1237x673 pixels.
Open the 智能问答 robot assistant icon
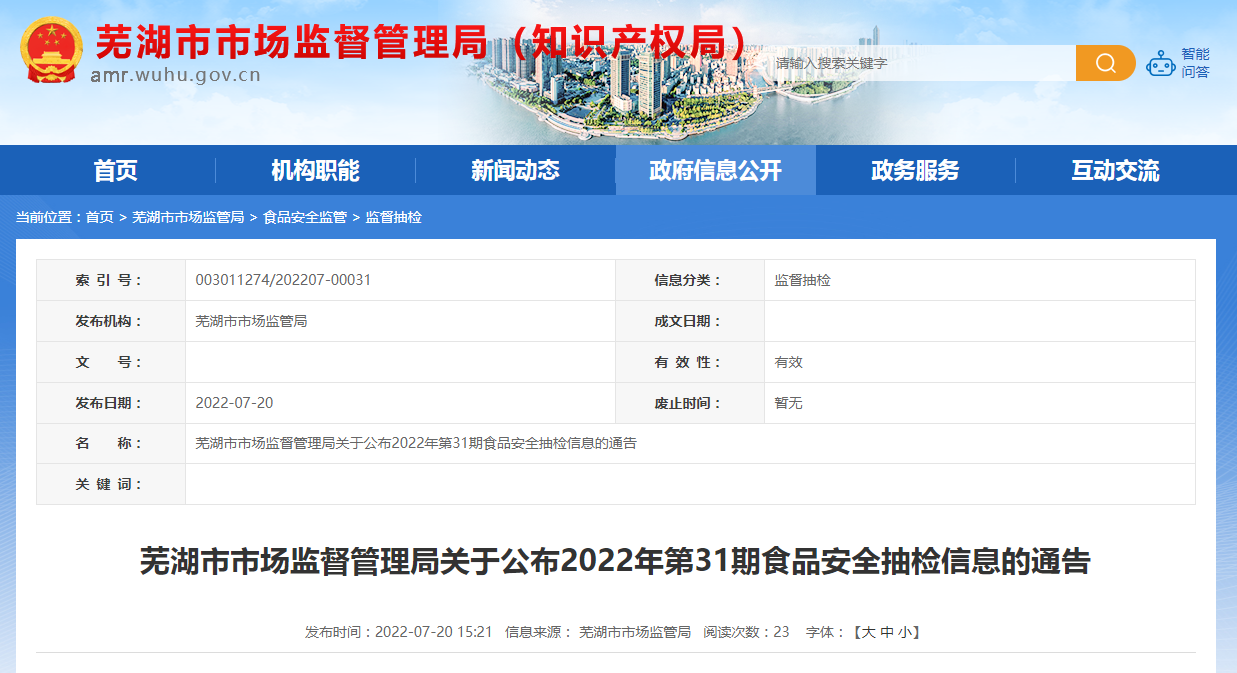(1160, 64)
